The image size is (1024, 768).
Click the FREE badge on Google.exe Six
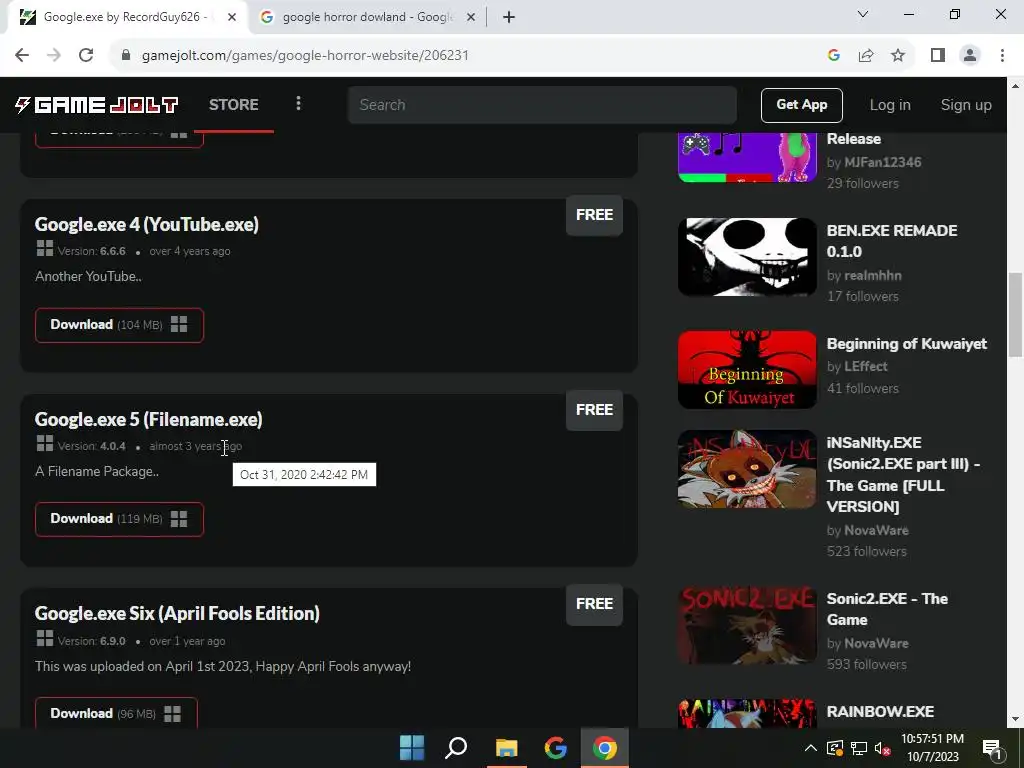pos(594,604)
